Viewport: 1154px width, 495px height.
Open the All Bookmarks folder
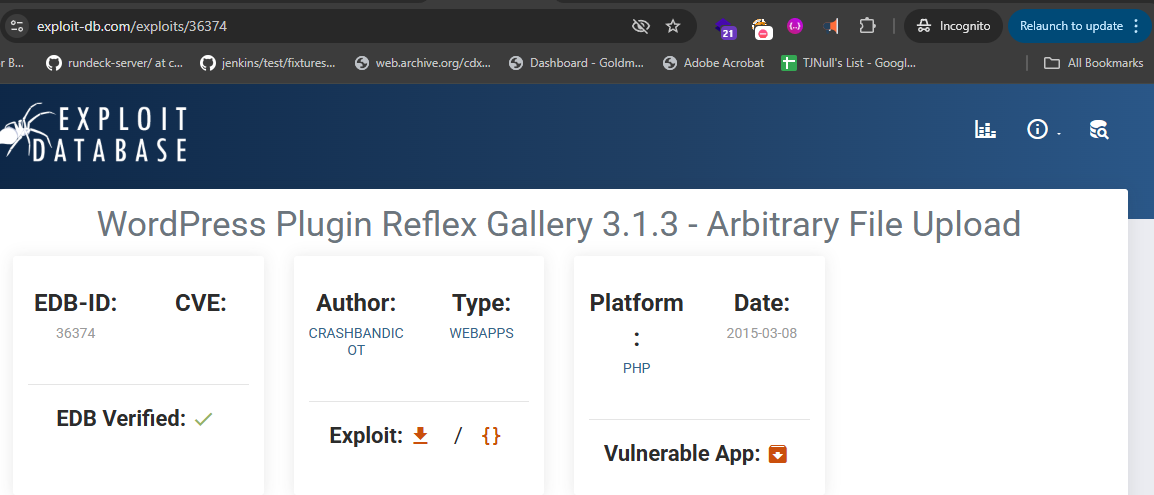1093,63
